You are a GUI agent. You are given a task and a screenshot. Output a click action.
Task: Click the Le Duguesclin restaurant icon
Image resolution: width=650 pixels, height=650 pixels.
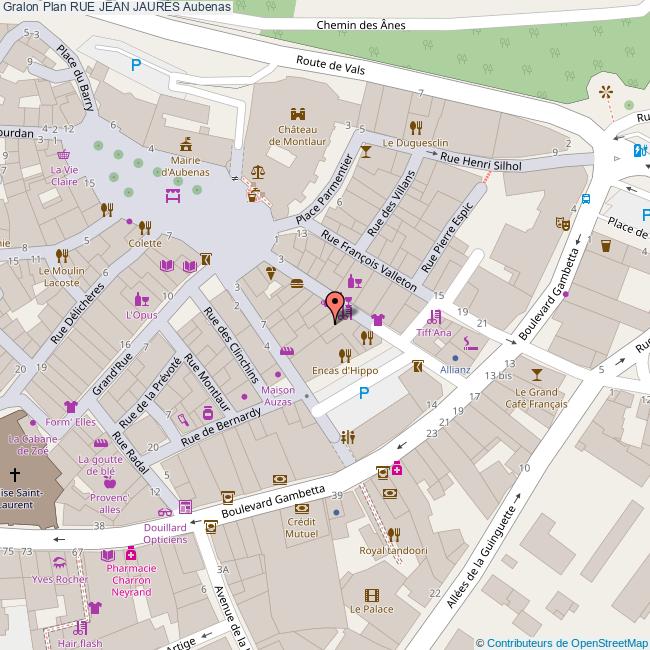coord(416,127)
